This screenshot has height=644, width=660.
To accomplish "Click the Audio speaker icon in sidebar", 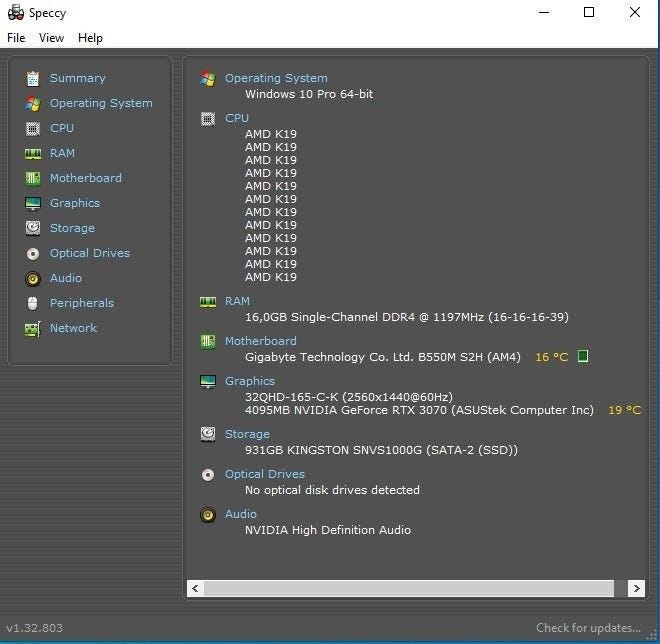I will (33, 278).
